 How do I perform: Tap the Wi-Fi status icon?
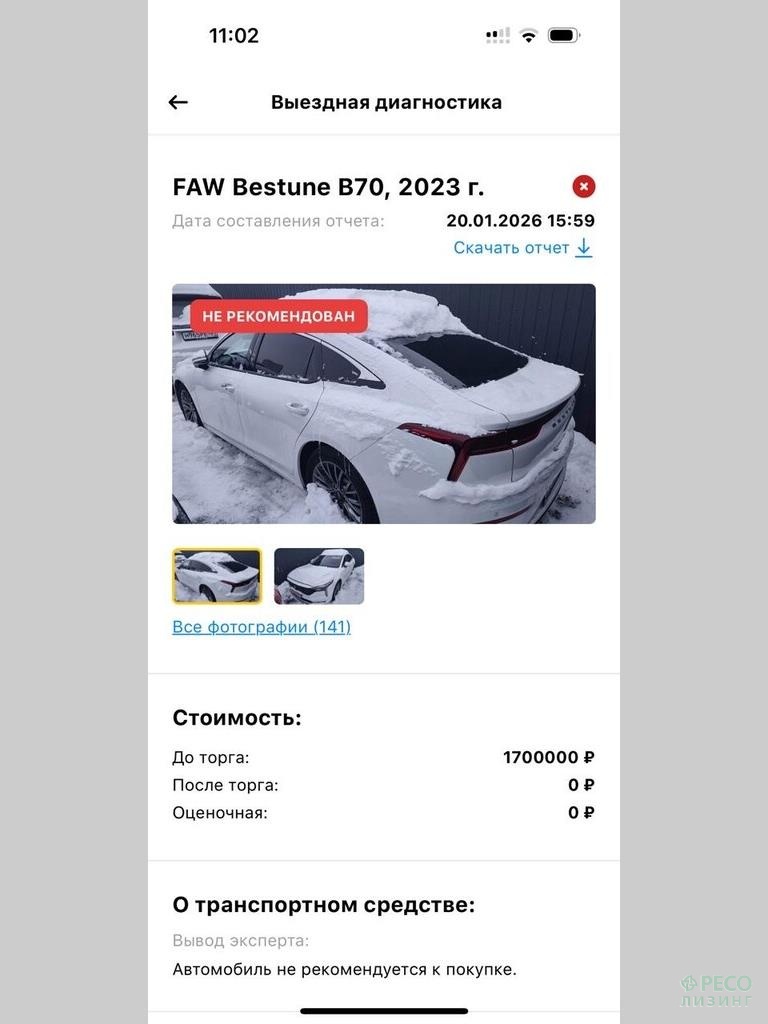528,35
